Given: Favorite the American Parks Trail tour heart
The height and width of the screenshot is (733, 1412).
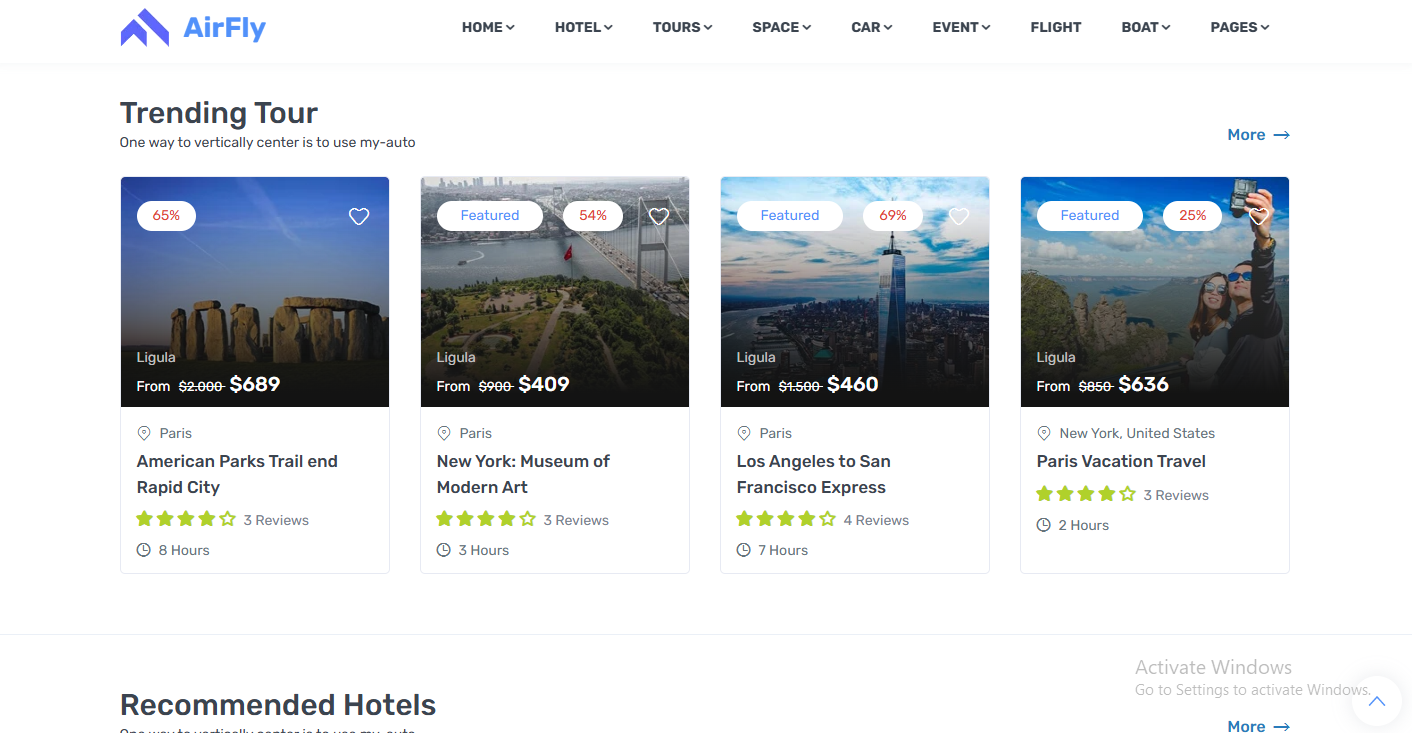Looking at the screenshot, I should 359,216.
